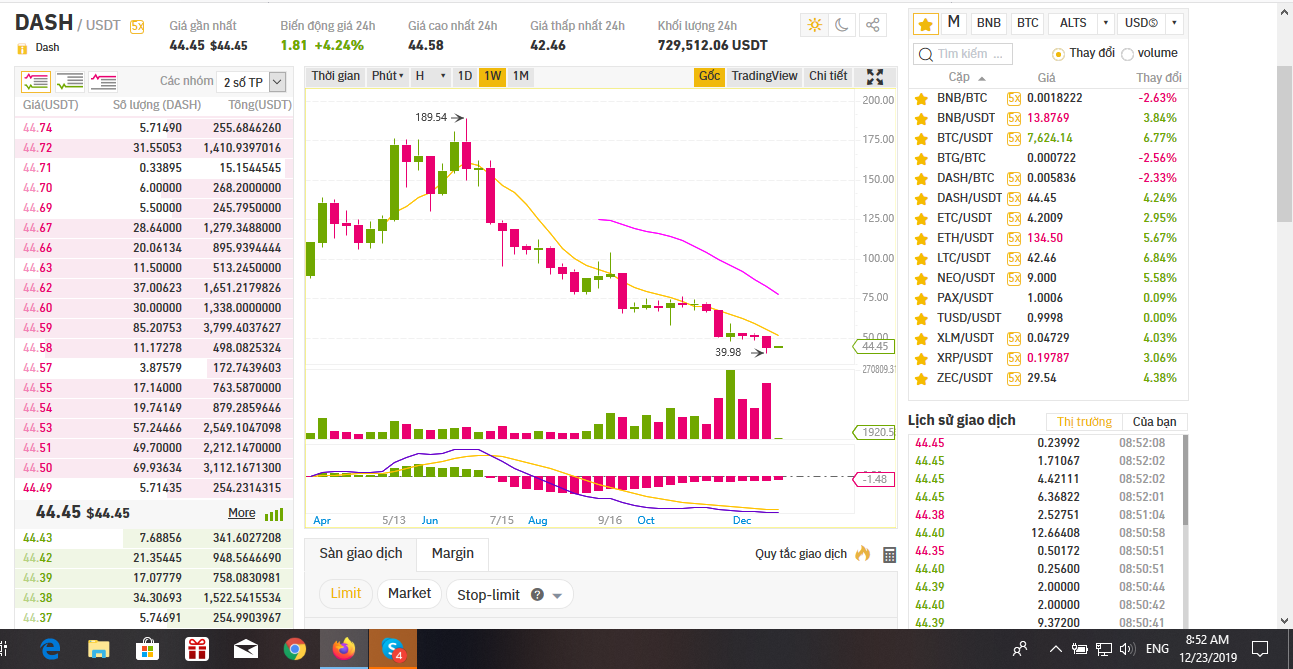
Task: Click the 5x badge on the BTC/USDT row
Action: [x=1014, y=138]
